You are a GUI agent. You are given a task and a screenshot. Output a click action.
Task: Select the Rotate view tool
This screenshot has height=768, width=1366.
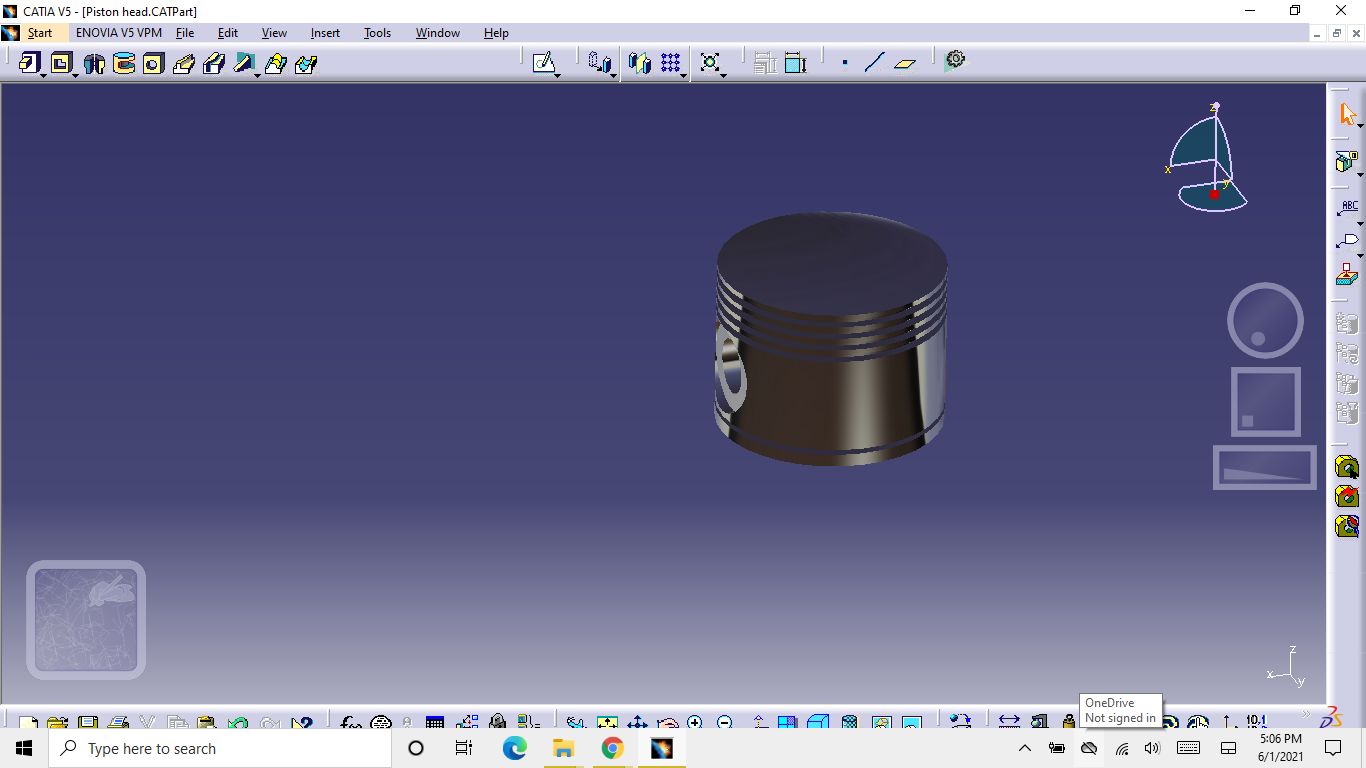668,722
